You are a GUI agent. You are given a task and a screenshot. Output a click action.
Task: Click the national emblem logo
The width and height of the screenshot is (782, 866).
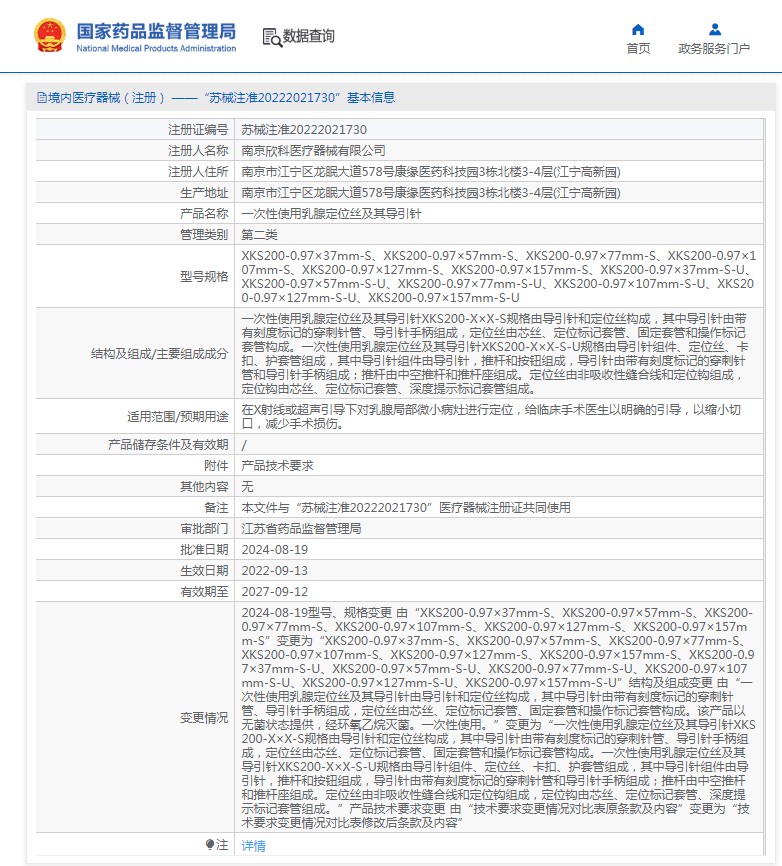pos(50,35)
